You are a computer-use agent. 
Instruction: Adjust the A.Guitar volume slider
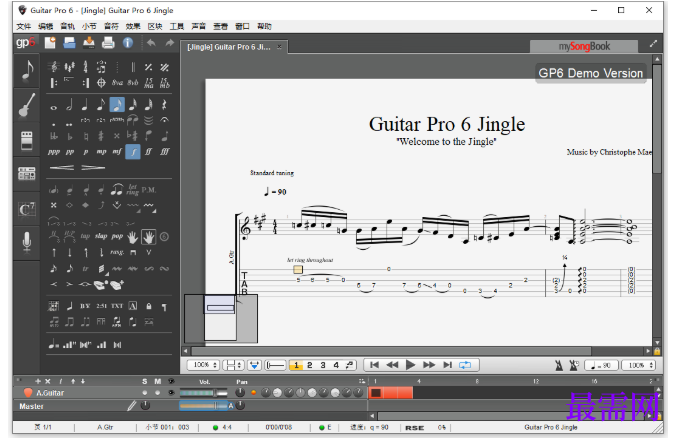204,393
